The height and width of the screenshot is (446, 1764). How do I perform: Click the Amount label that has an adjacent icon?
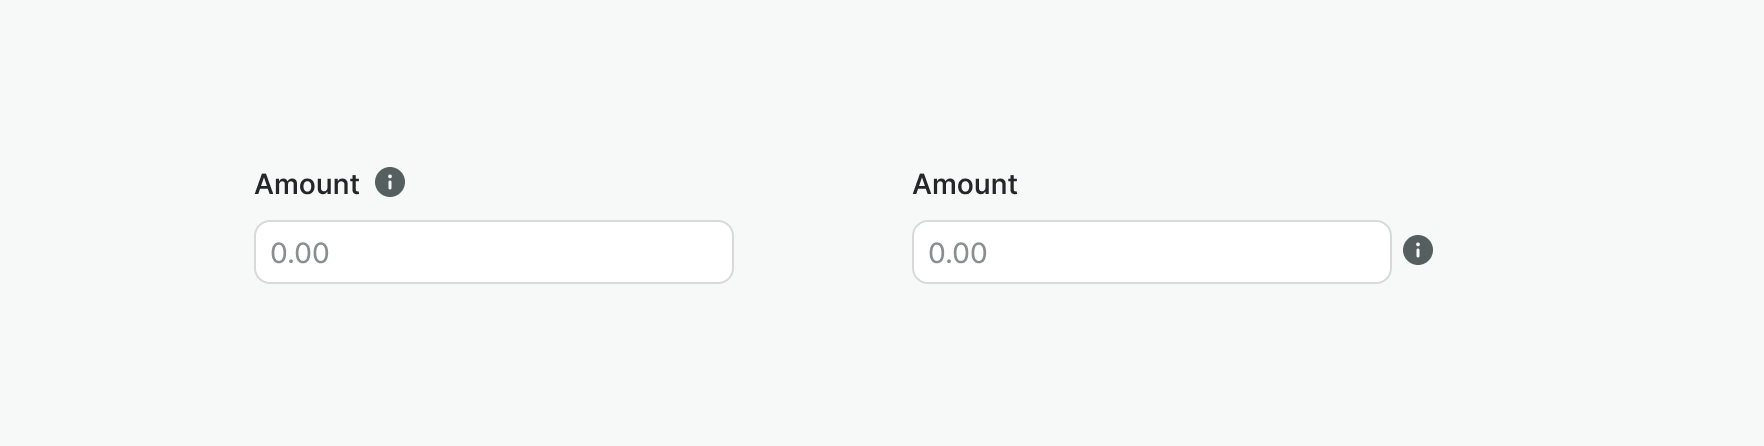307,184
